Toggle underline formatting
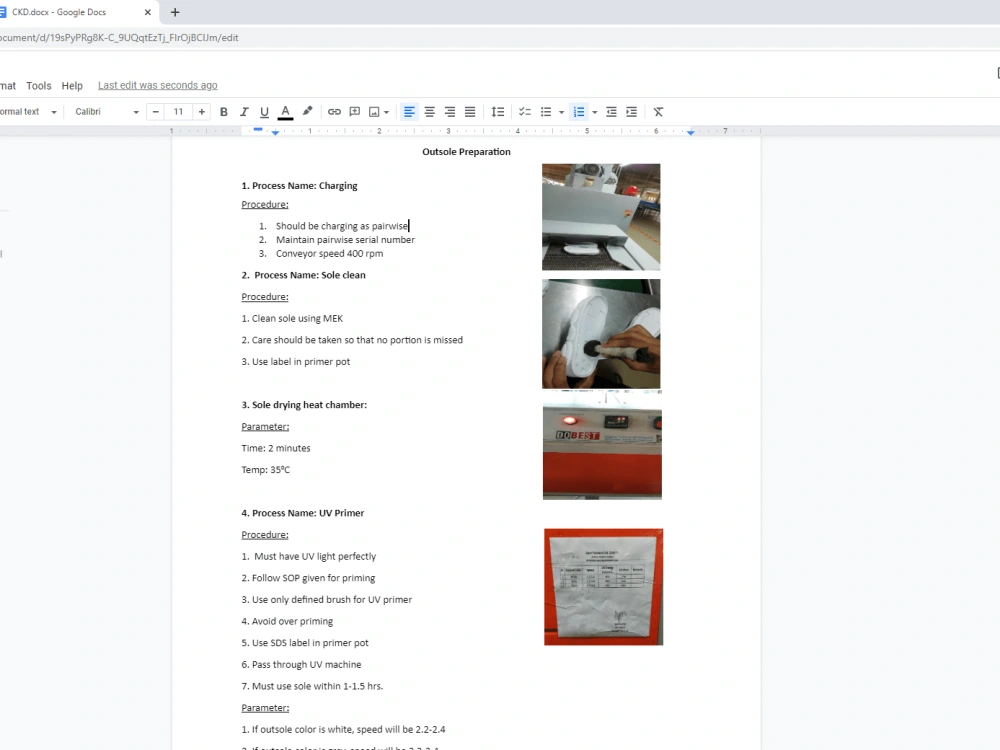Viewport: 1000px width, 750px height. pos(263,111)
